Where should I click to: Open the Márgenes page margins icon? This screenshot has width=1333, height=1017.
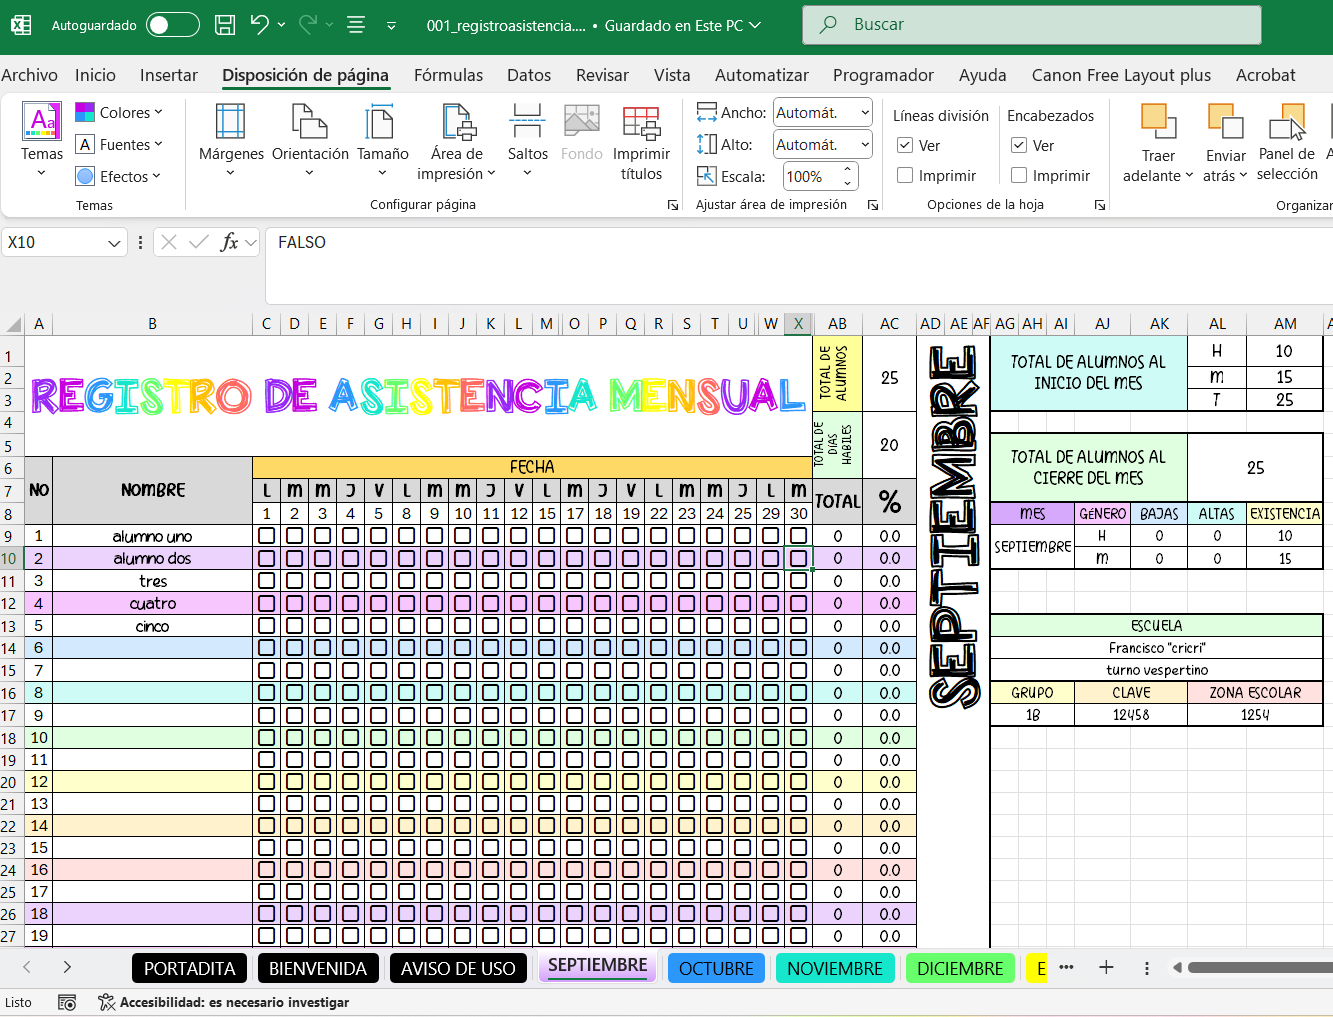point(231,123)
